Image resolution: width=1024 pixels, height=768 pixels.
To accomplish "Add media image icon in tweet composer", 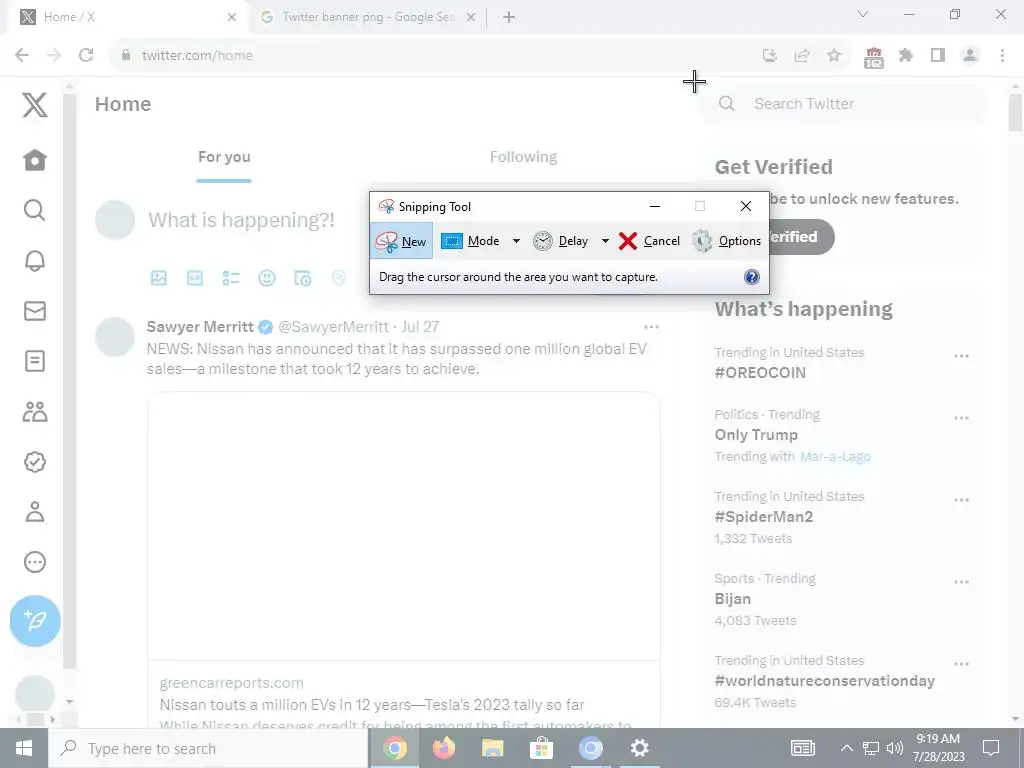I will coord(159,278).
